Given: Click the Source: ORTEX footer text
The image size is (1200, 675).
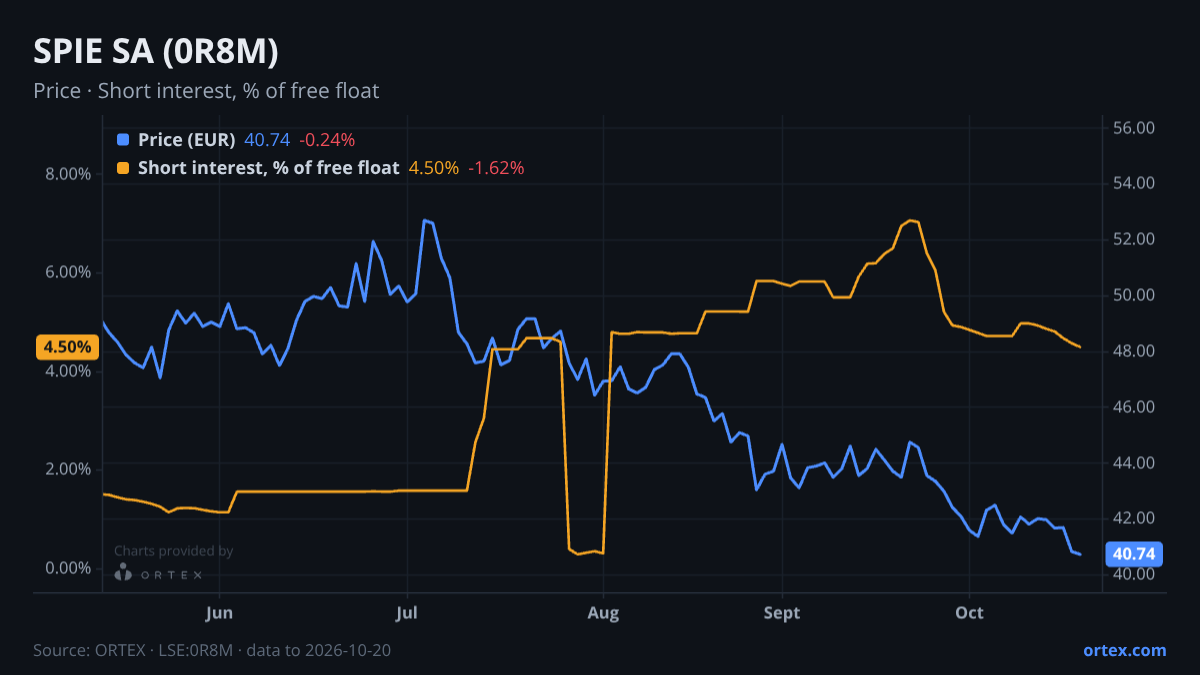Looking at the screenshot, I should tap(212, 650).
